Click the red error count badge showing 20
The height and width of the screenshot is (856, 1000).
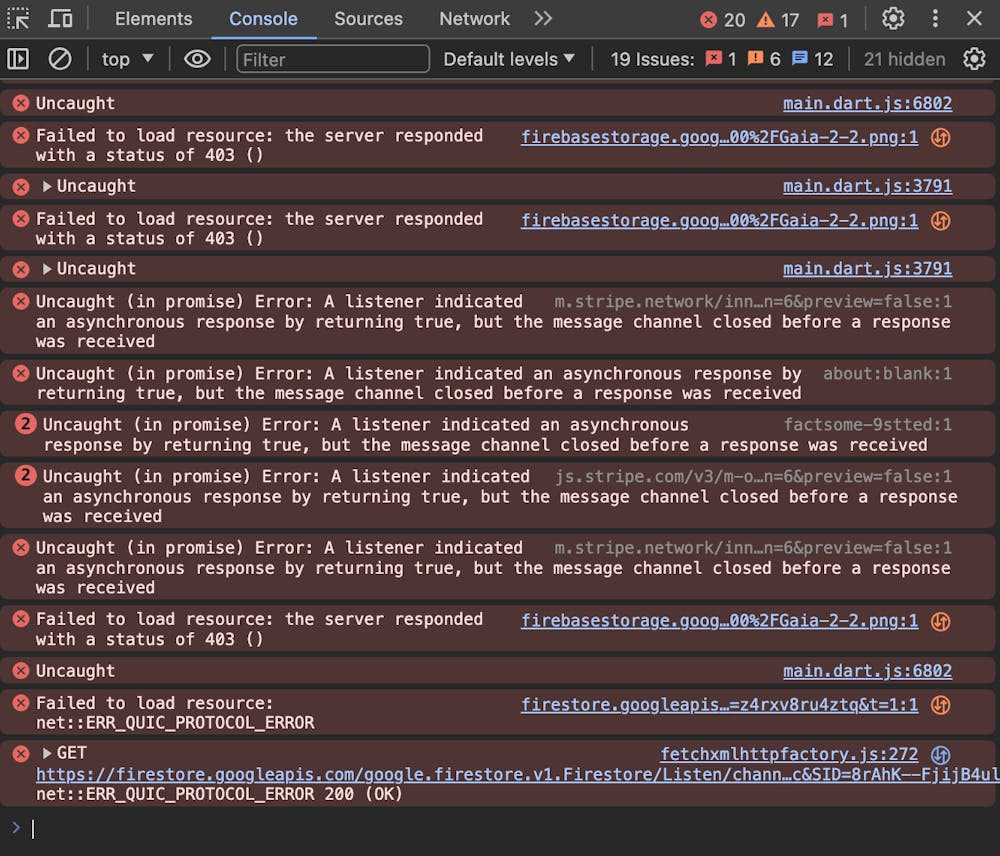click(x=723, y=19)
